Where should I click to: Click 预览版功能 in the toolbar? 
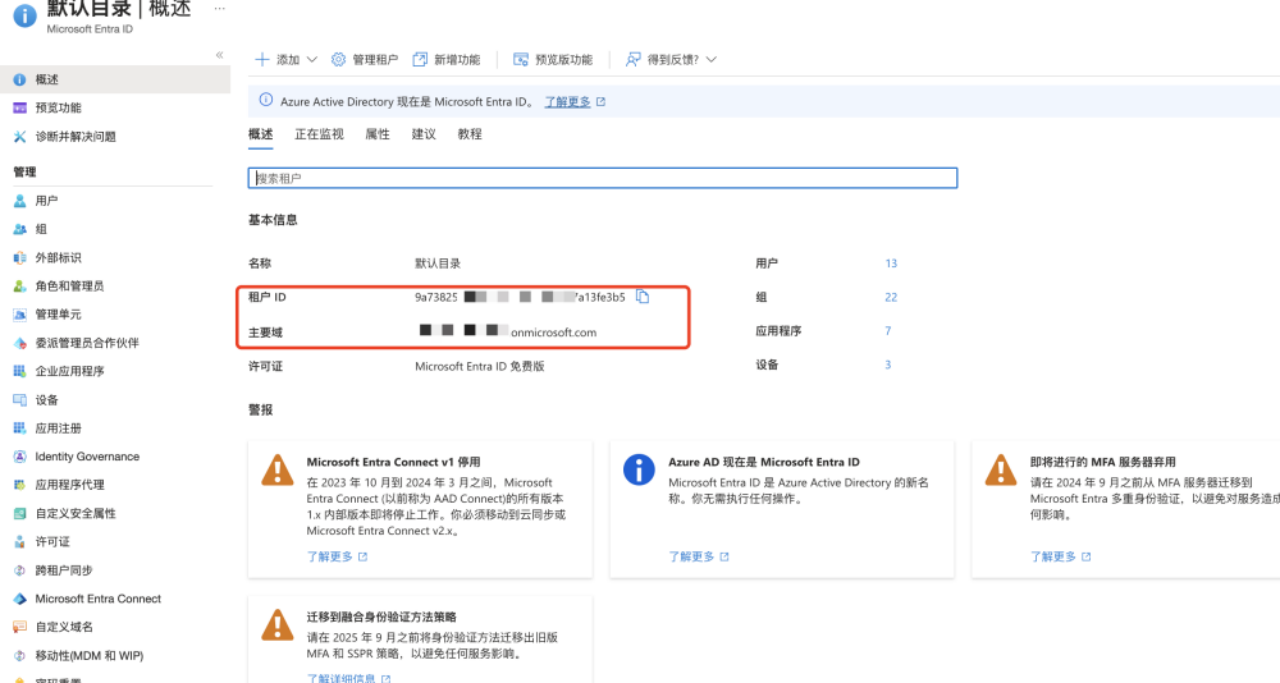[553, 60]
